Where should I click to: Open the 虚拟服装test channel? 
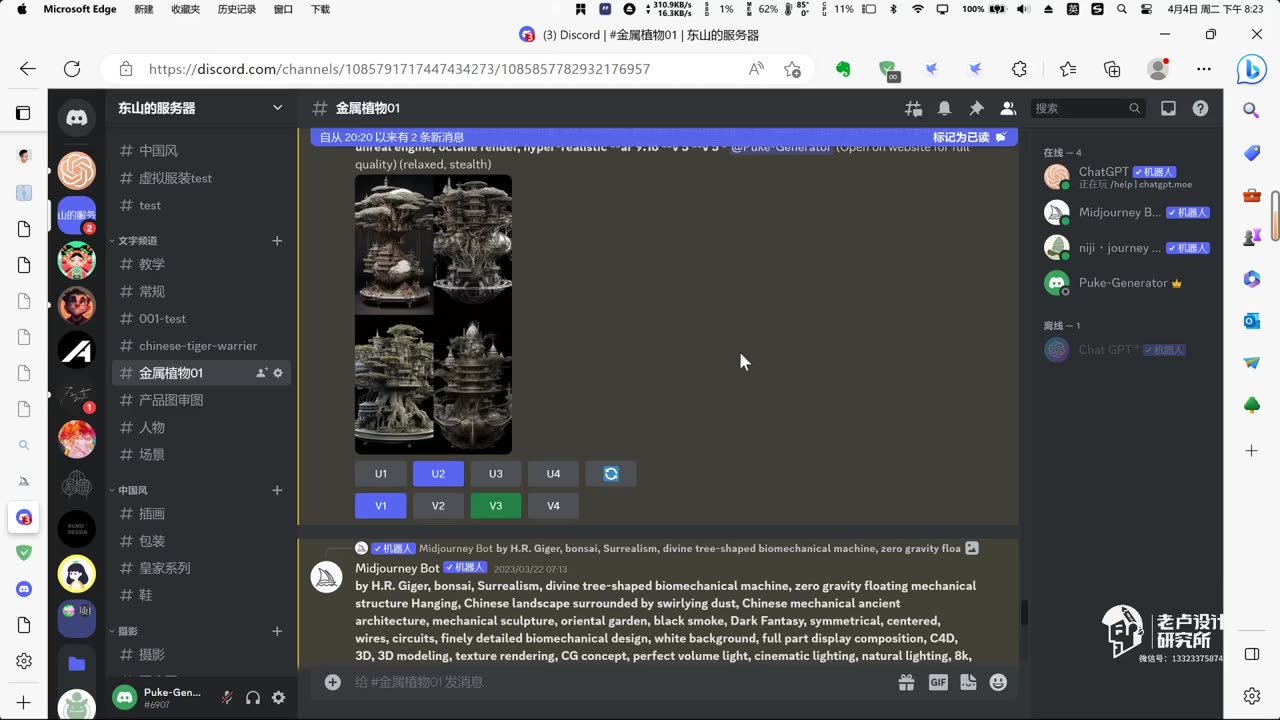201,178
